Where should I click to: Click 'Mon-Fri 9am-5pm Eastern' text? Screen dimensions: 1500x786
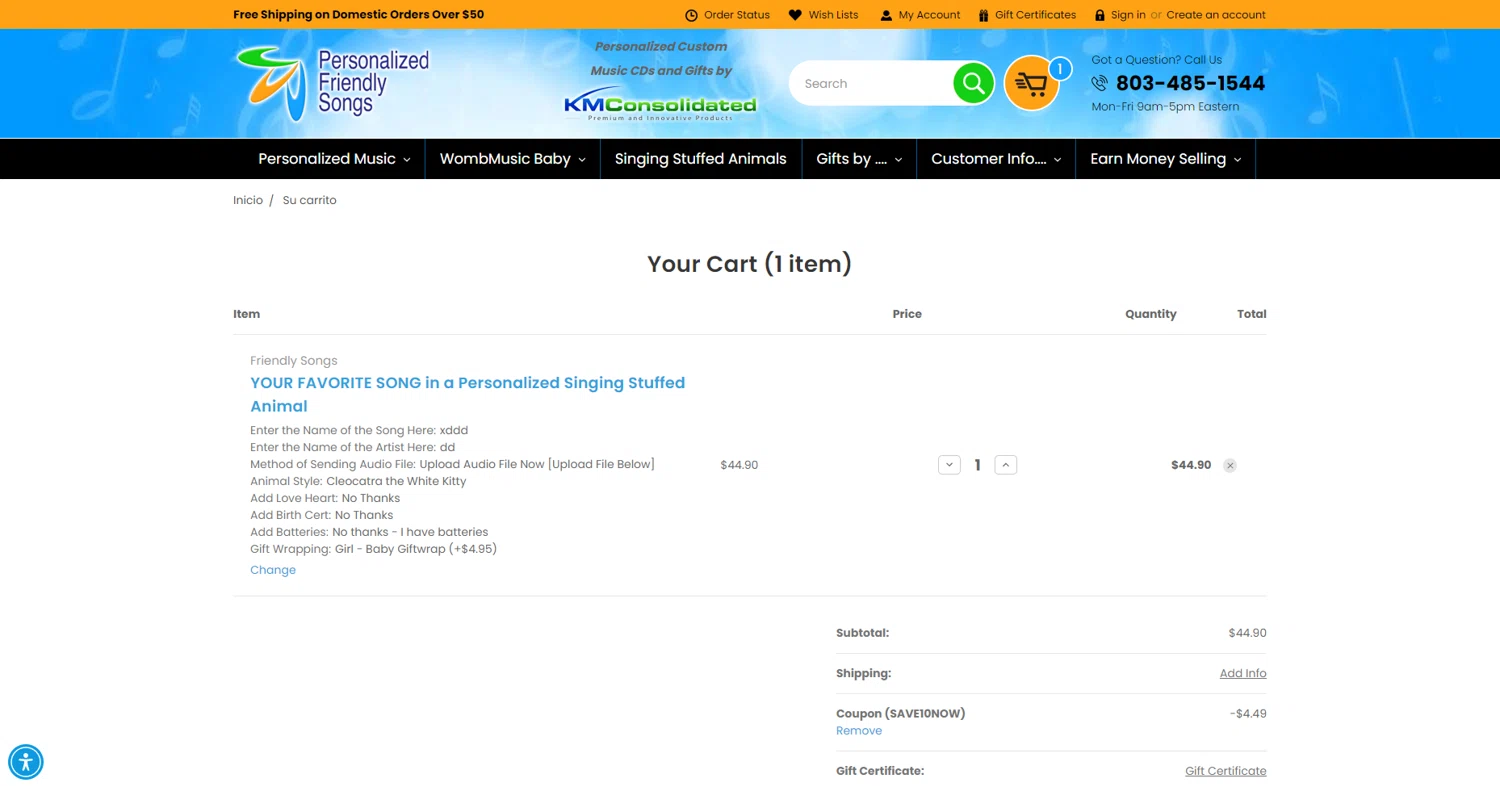[1165, 107]
